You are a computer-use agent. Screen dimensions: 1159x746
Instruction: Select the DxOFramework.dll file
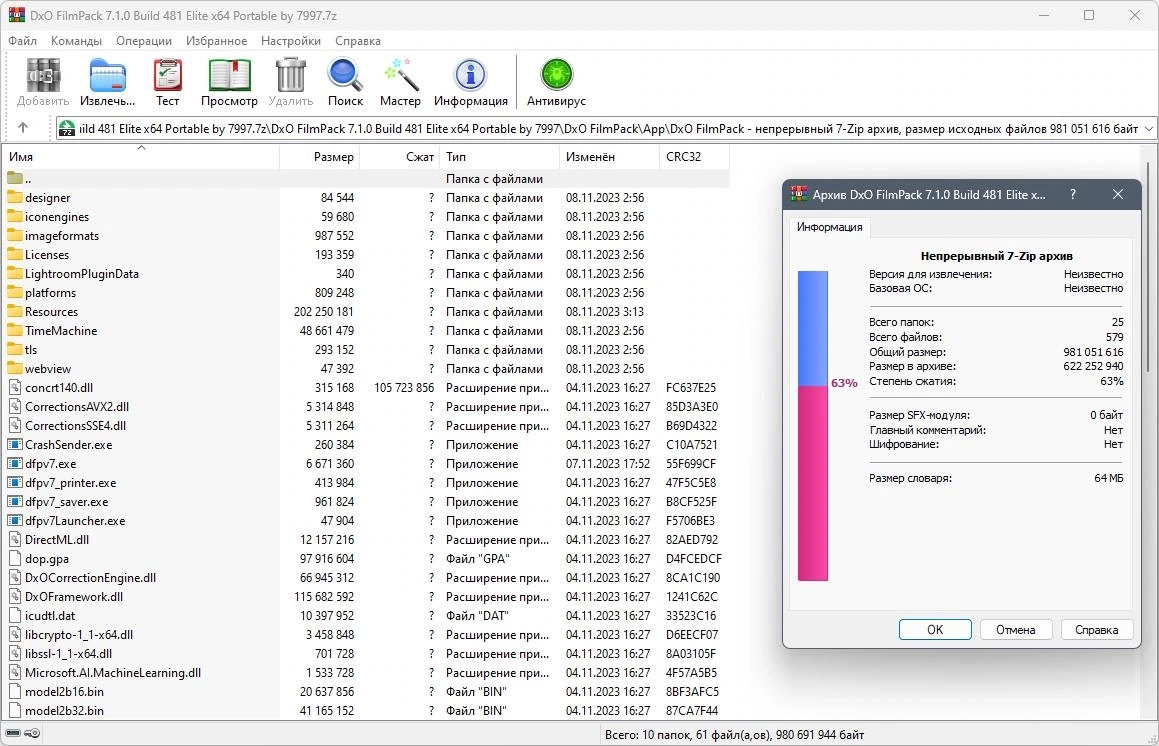point(367,597)
